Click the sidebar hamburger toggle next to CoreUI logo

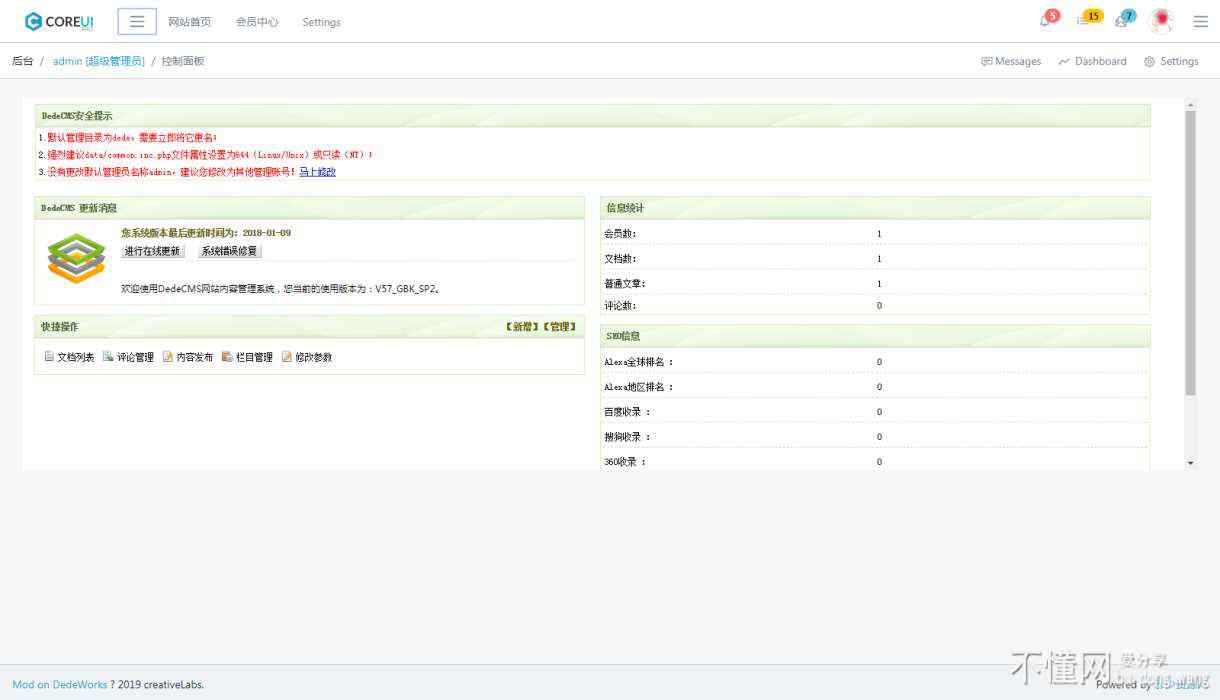[x=137, y=21]
